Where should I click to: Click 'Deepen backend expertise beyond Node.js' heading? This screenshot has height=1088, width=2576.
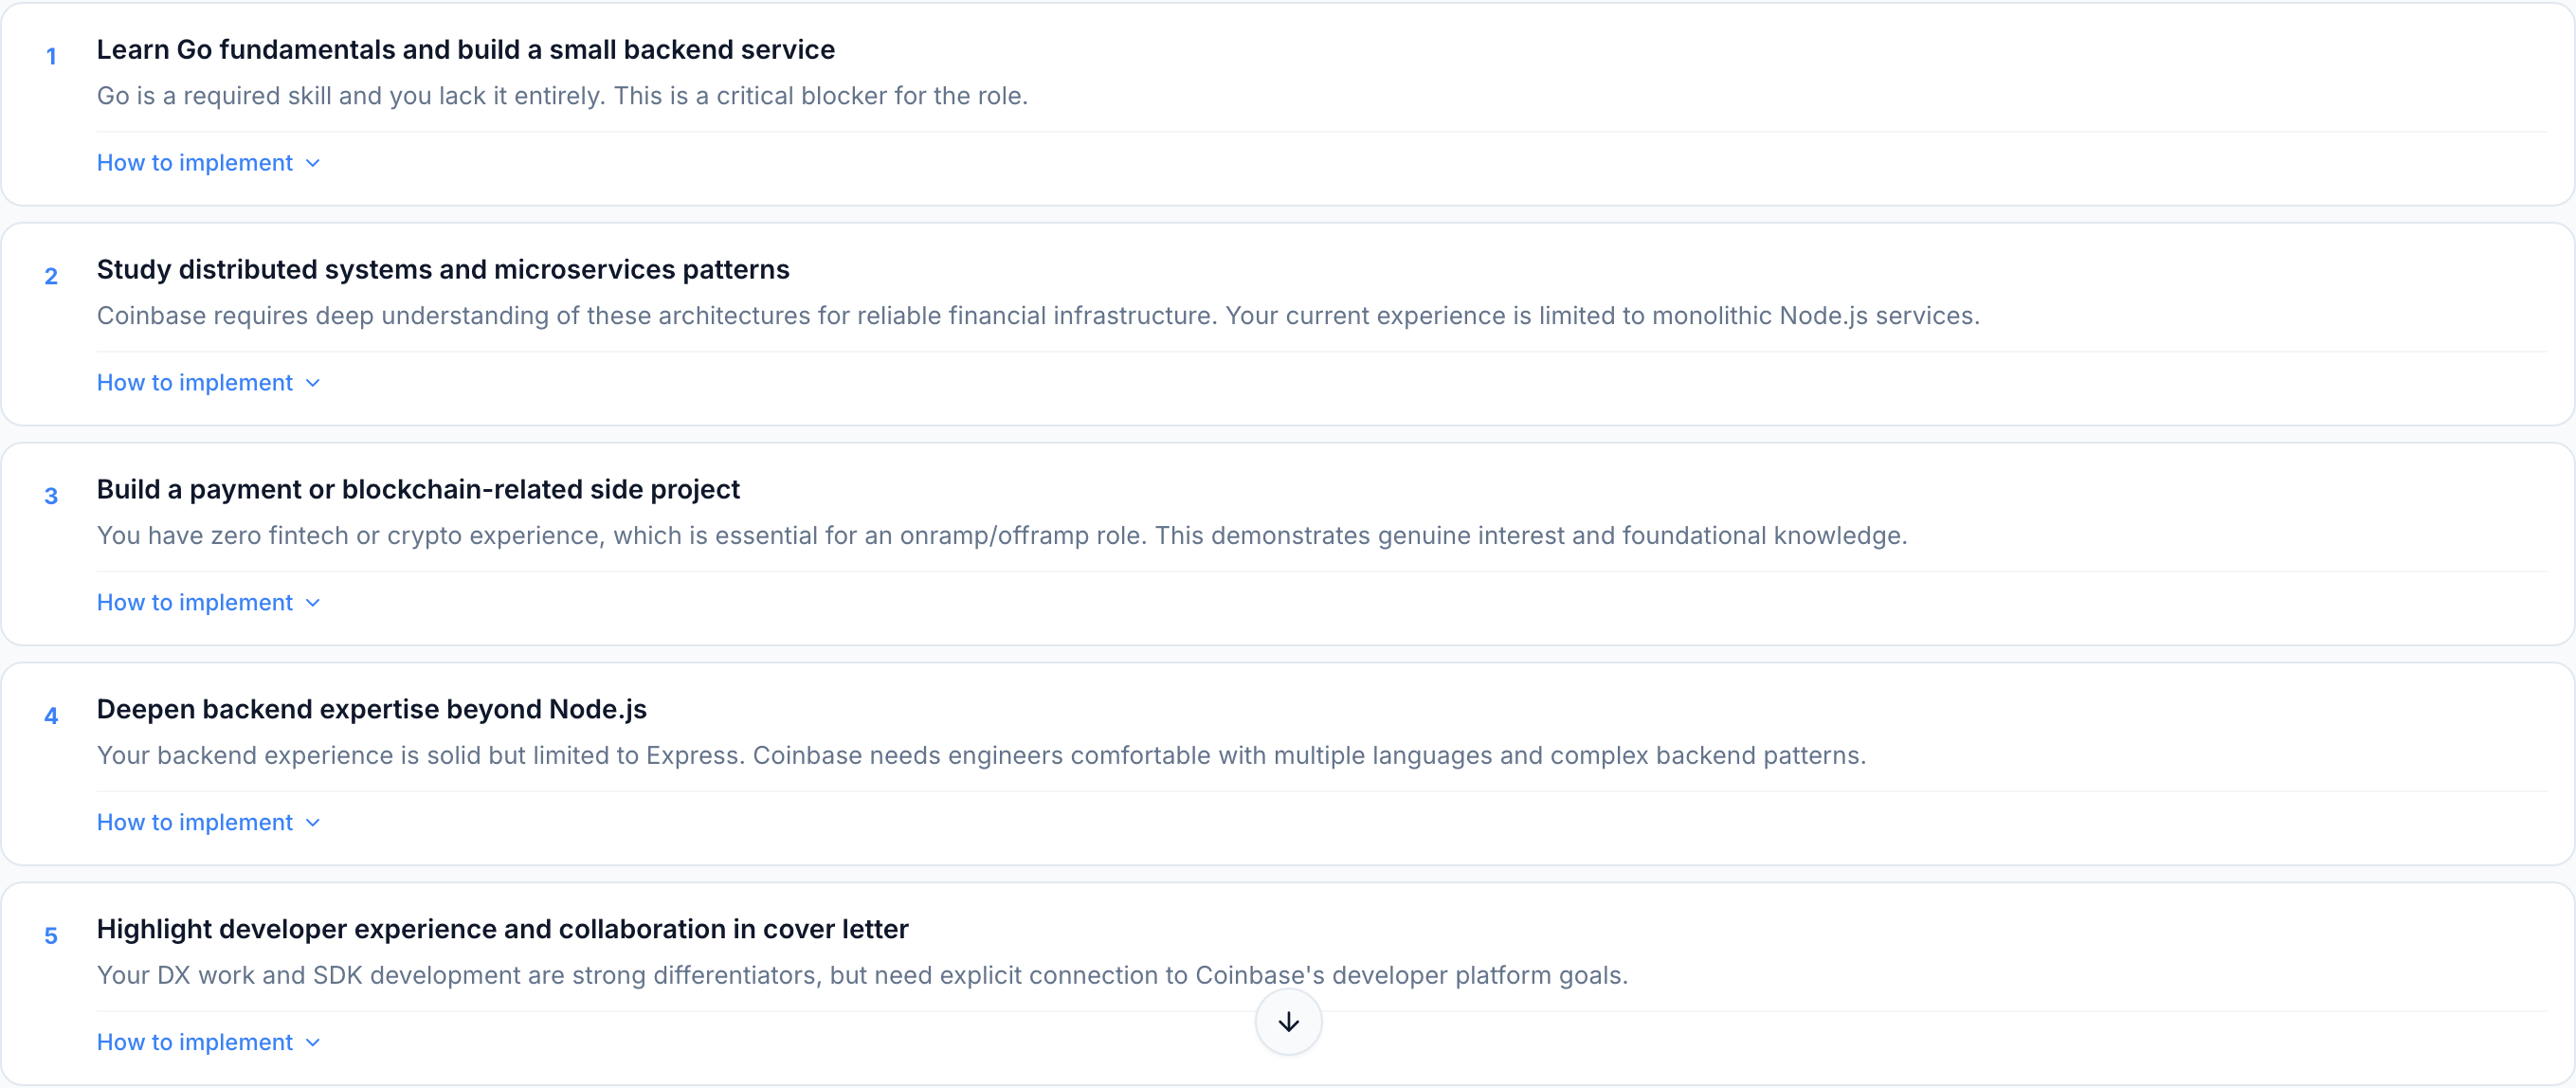371,710
